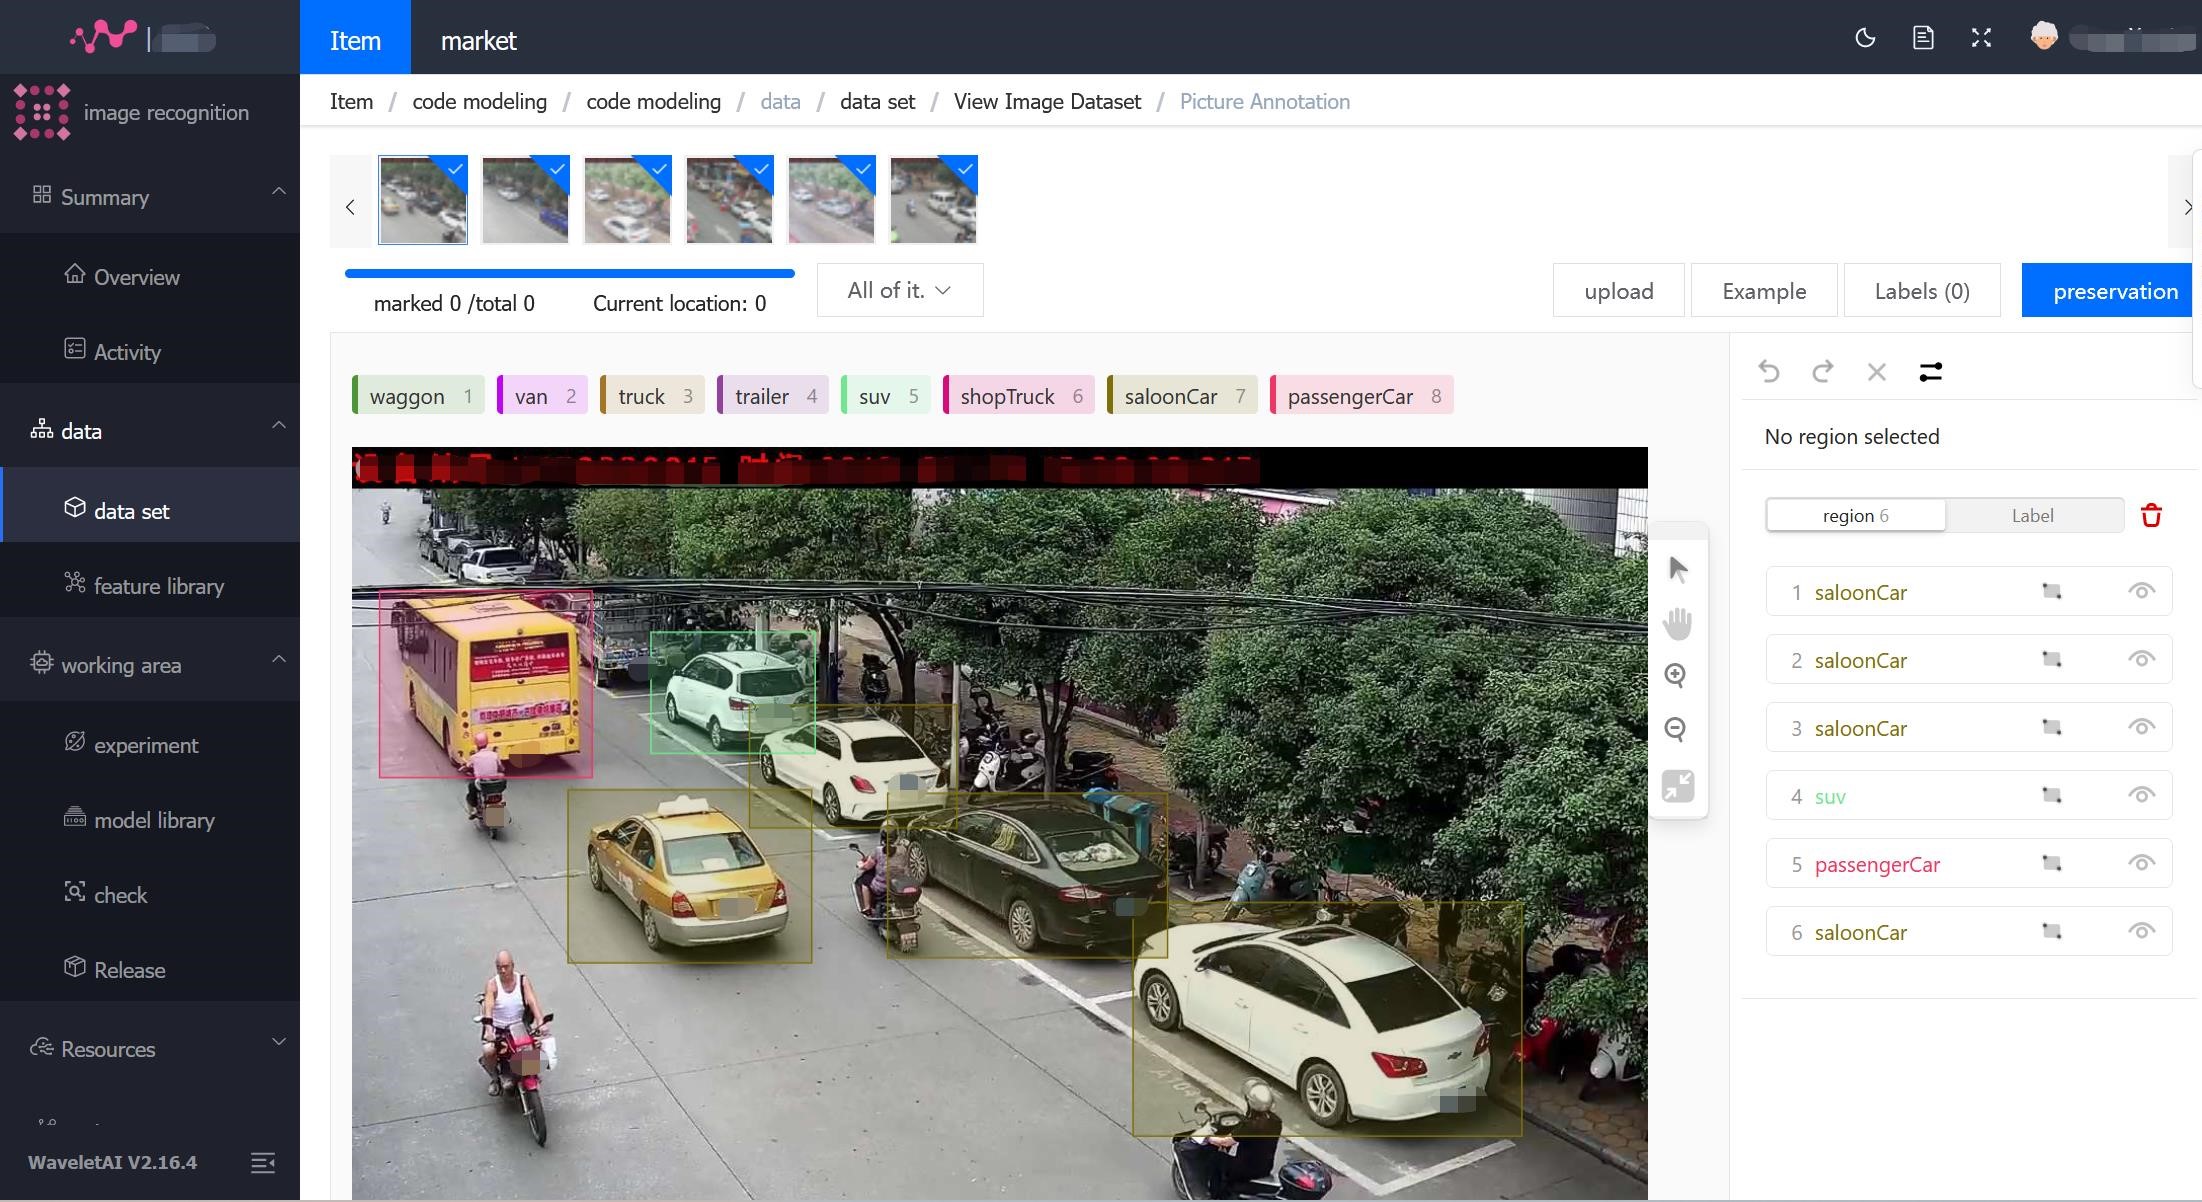Hide region 1 saloonCar with eye icon
The width and height of the screenshot is (2202, 1202).
click(x=2140, y=591)
